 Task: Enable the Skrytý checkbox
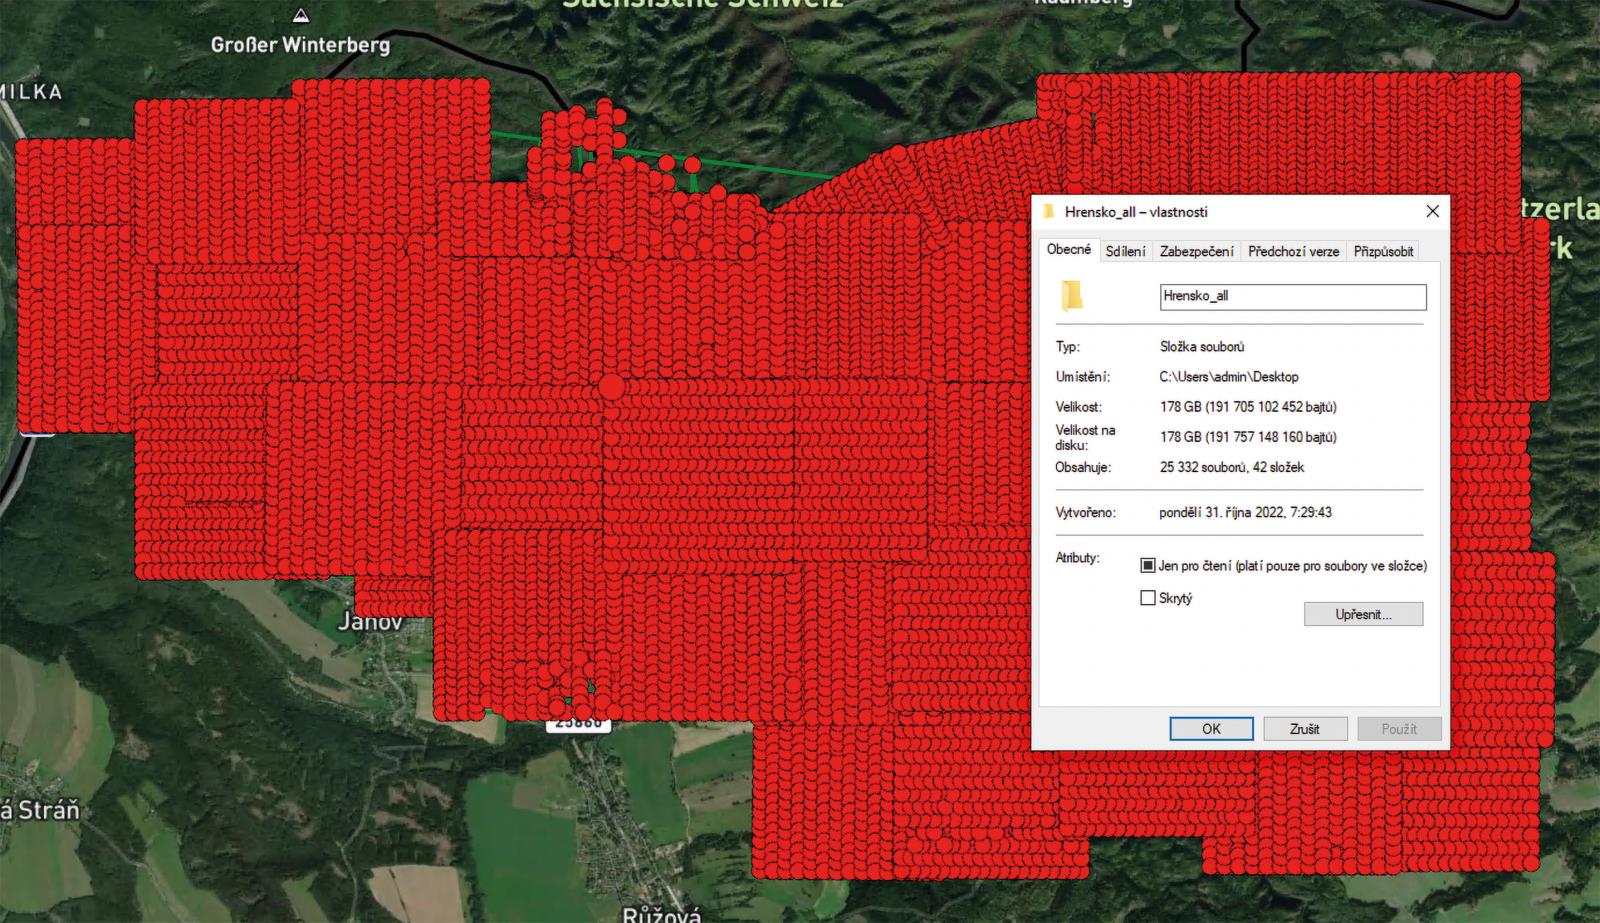[1148, 598]
